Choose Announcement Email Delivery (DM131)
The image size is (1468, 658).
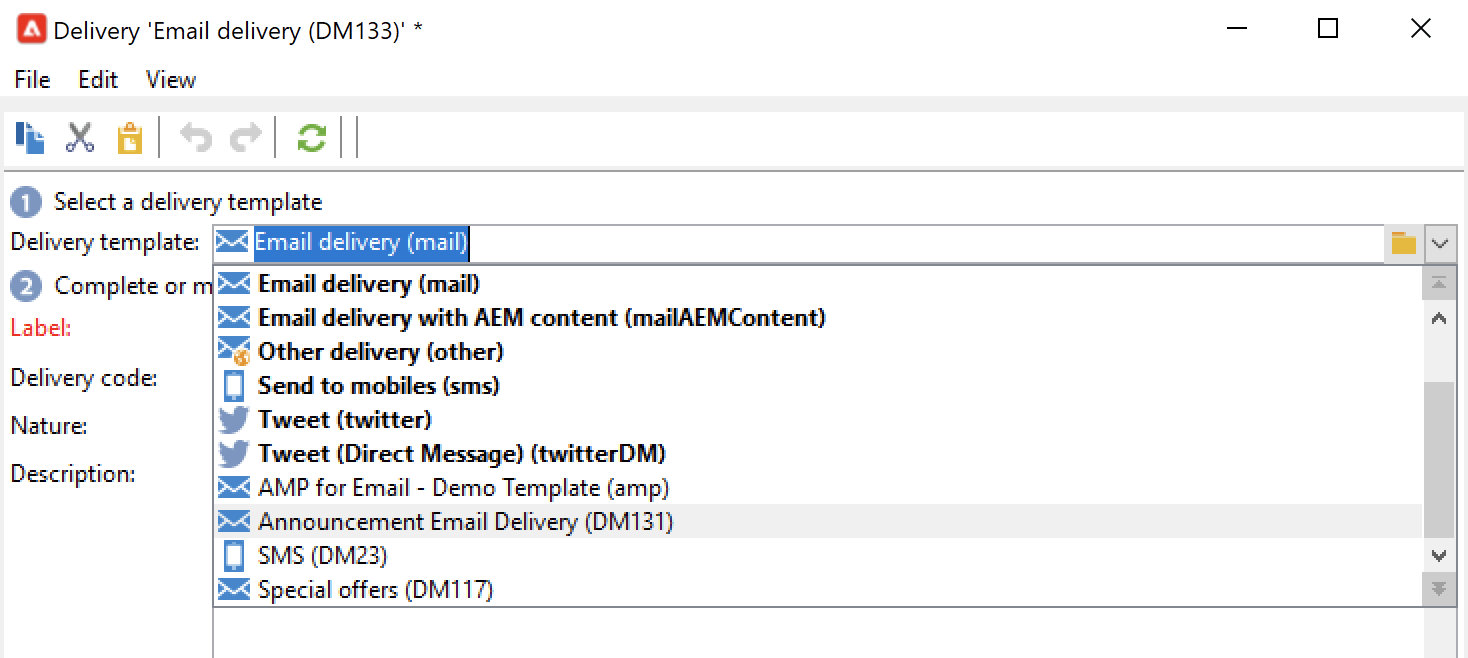point(465,522)
